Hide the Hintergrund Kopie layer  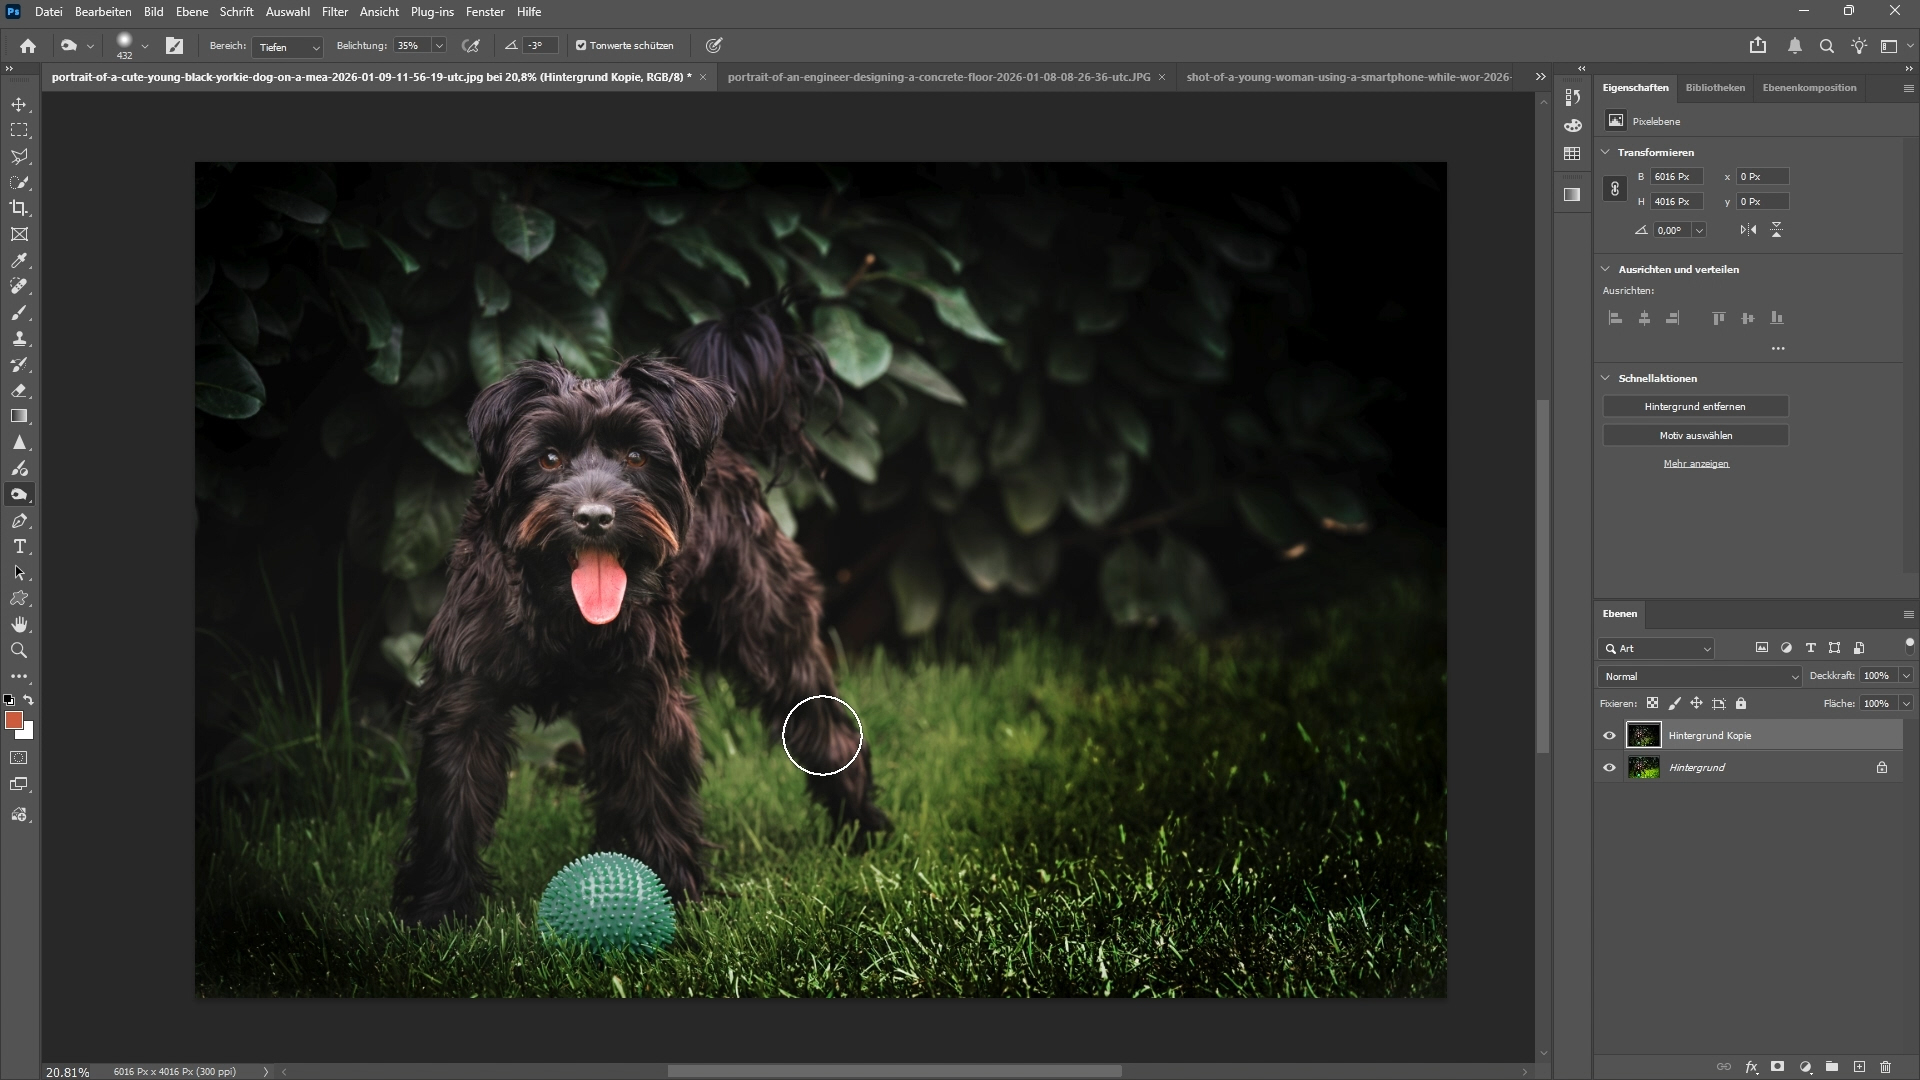point(1609,735)
